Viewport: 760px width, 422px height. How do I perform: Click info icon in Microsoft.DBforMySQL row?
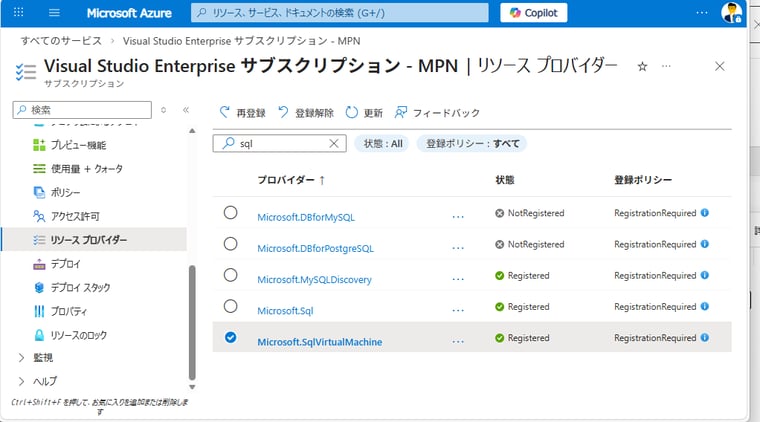[x=705, y=213]
